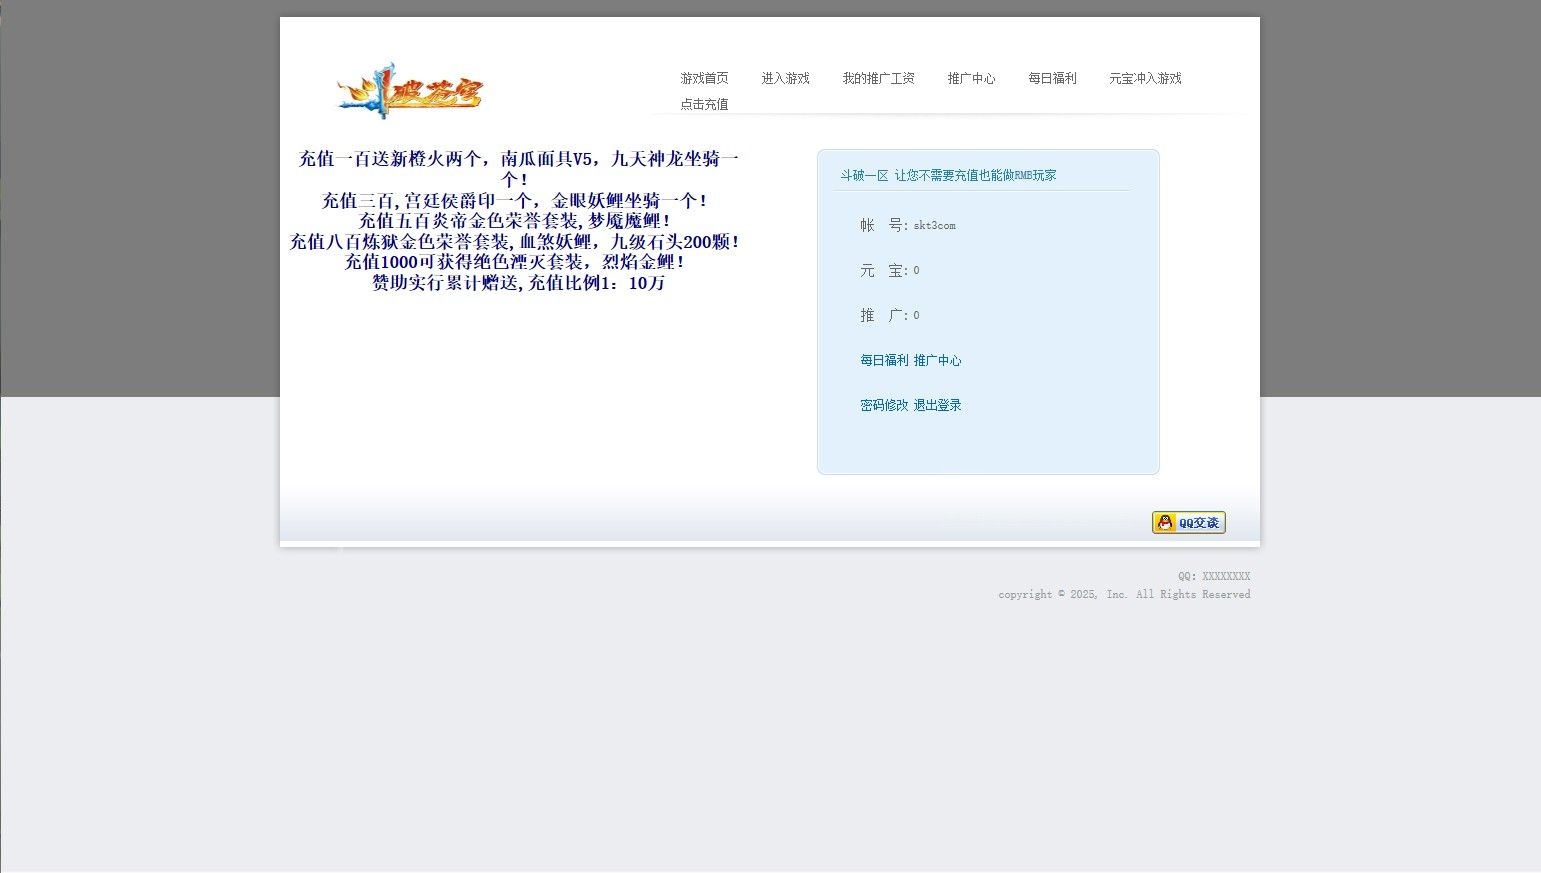The width and height of the screenshot is (1541, 873).
Task: Open 每日福利 in the navigation bar
Action: pyautogui.click(x=1052, y=78)
